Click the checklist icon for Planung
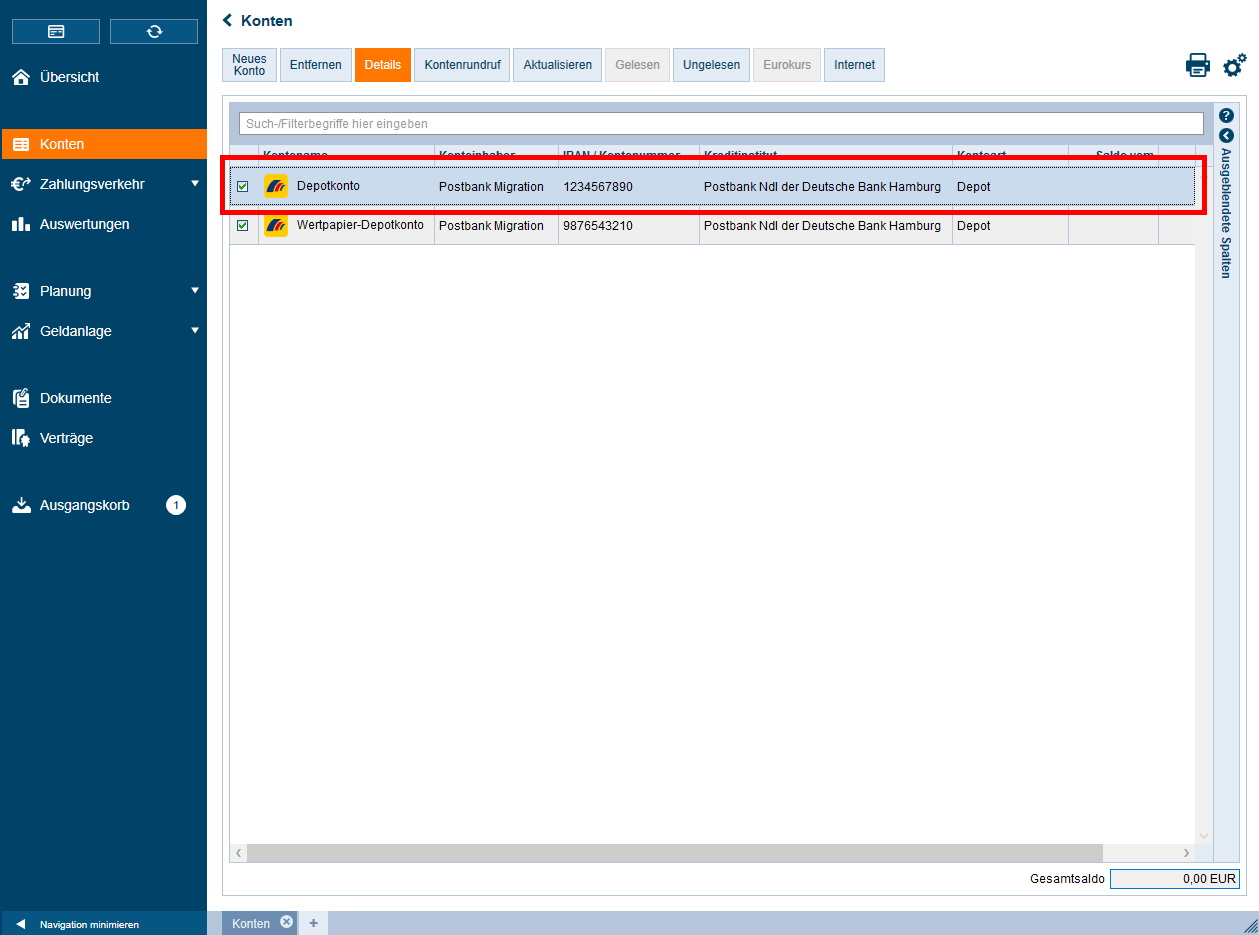This screenshot has height=935, width=1259. point(21,291)
